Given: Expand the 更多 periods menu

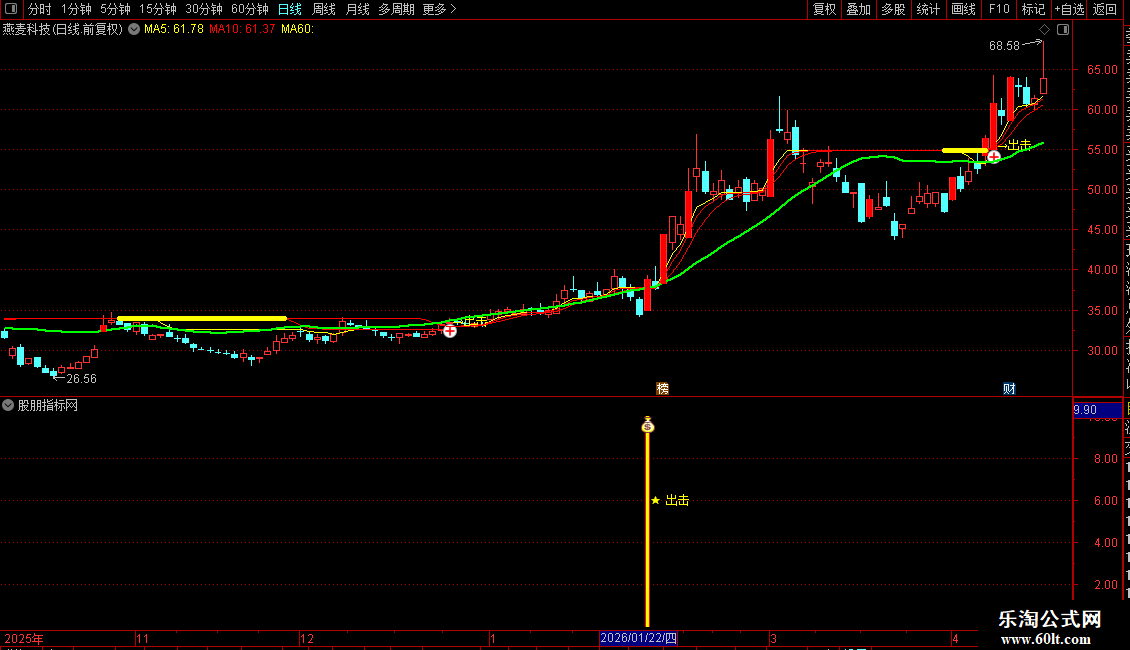Looking at the screenshot, I should click(x=440, y=9).
